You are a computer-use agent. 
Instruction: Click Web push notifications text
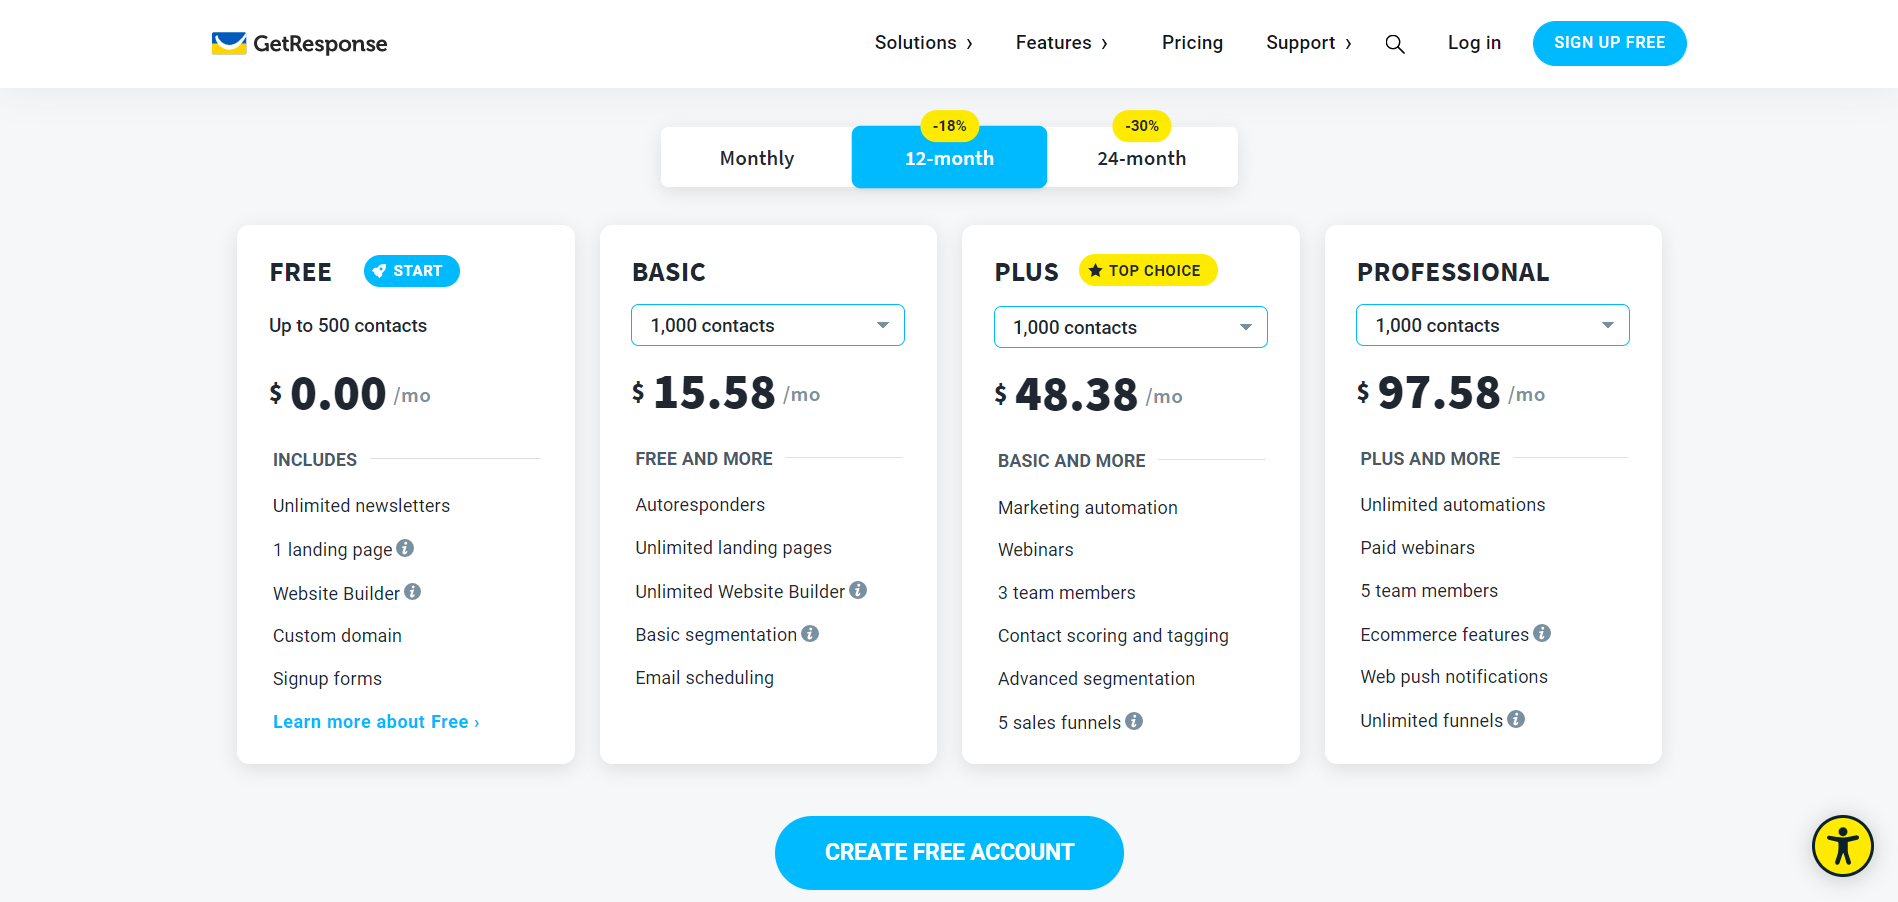[x=1454, y=677]
